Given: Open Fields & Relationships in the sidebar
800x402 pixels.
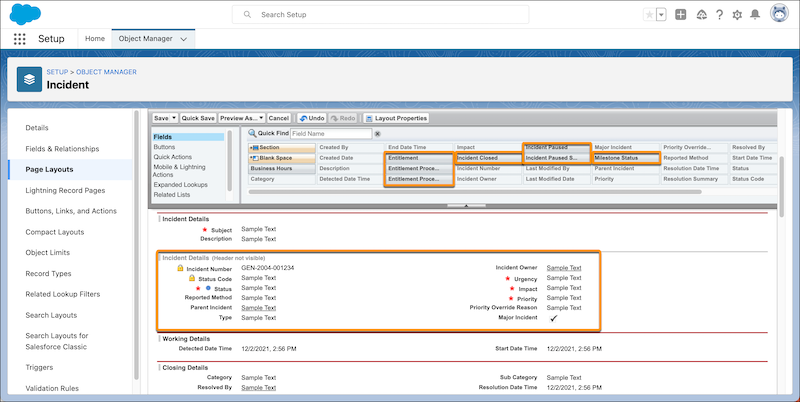Looking at the screenshot, I should (x=62, y=148).
